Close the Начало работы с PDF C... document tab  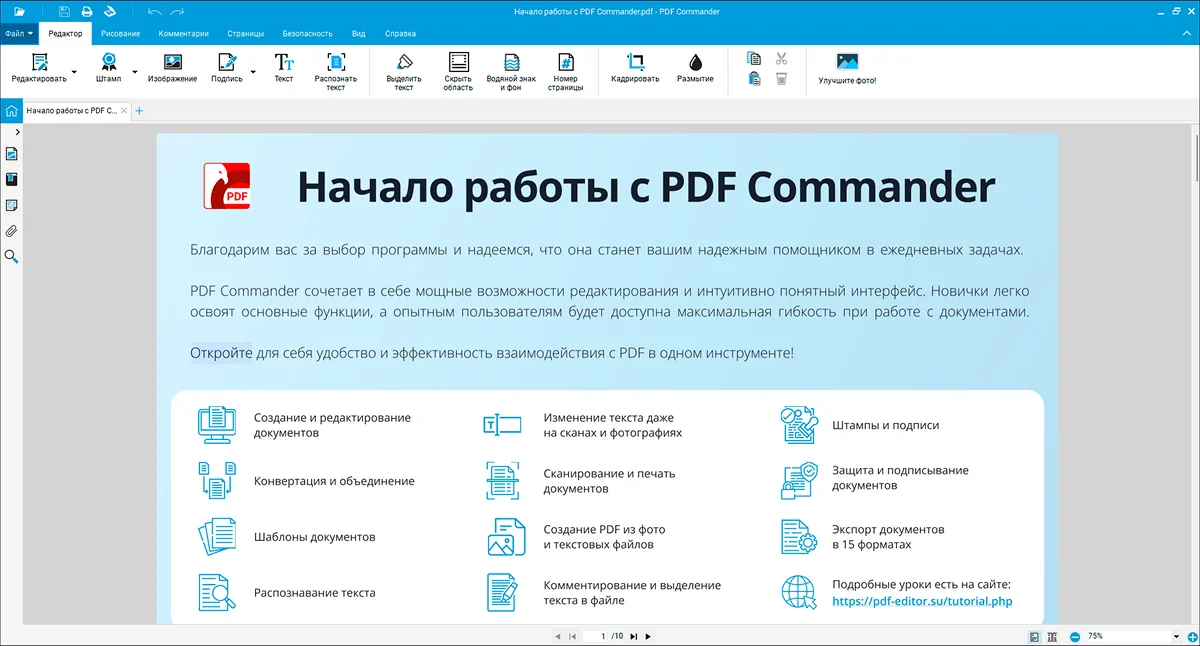(x=124, y=111)
